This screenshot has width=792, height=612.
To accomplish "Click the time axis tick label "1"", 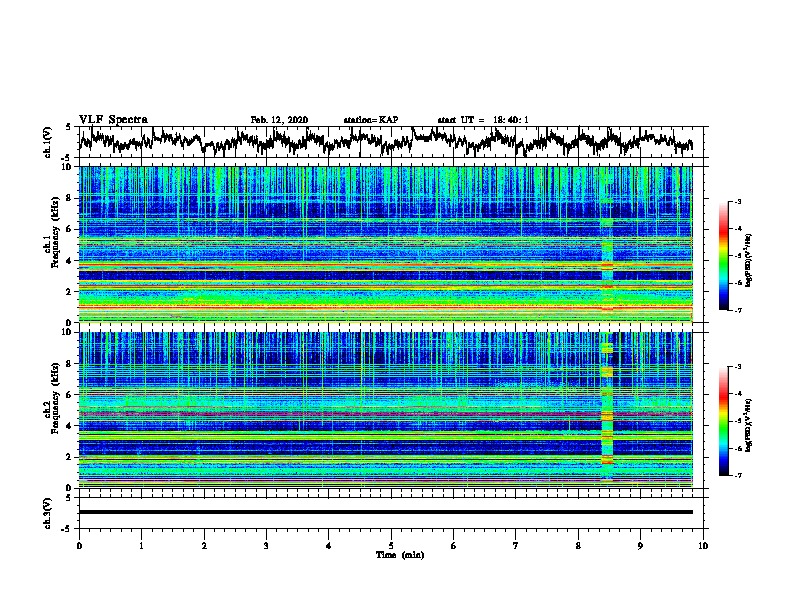I will [141, 546].
